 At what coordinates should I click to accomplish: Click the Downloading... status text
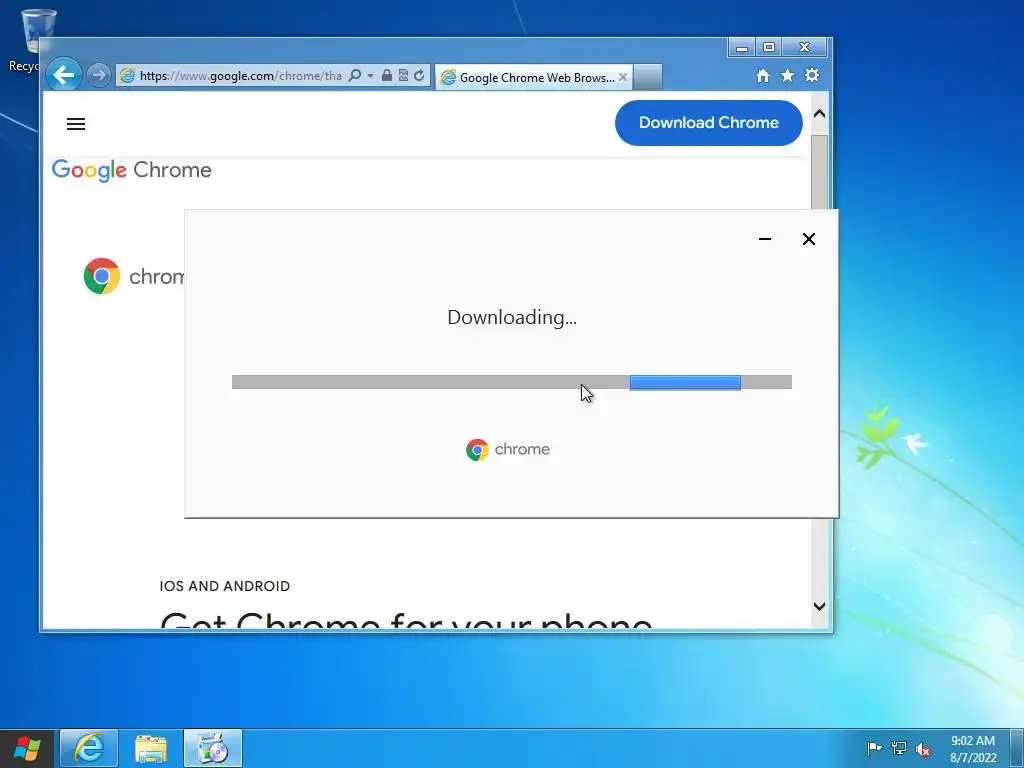point(512,317)
